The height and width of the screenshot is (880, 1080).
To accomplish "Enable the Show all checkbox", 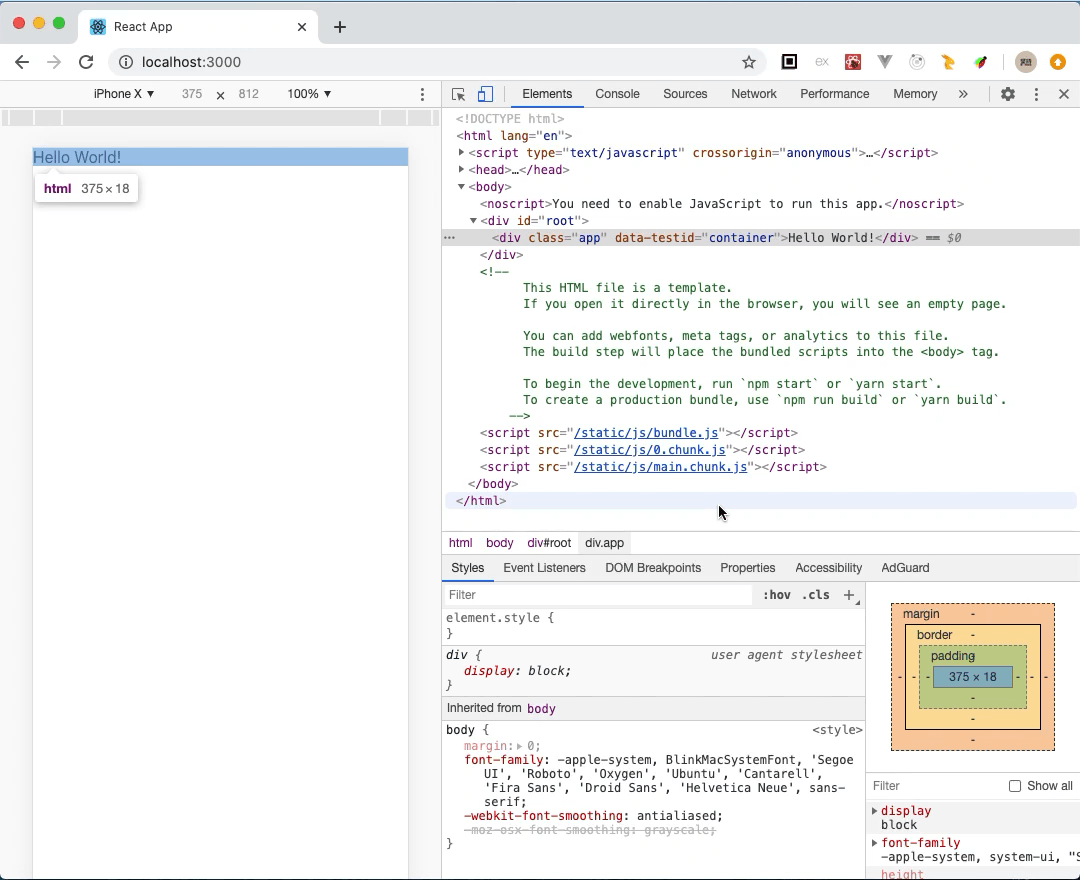I will pyautogui.click(x=1015, y=786).
